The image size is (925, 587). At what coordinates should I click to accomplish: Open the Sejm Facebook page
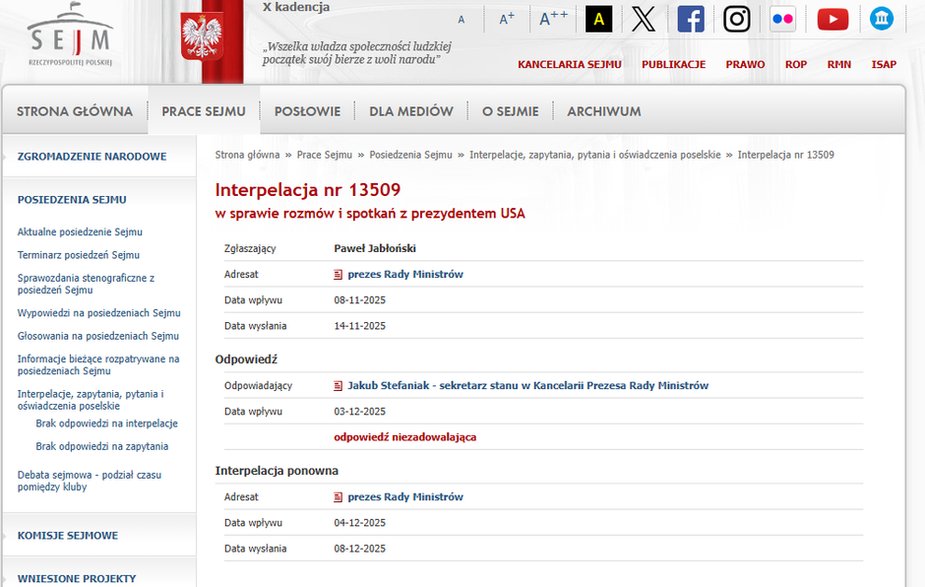(x=690, y=18)
